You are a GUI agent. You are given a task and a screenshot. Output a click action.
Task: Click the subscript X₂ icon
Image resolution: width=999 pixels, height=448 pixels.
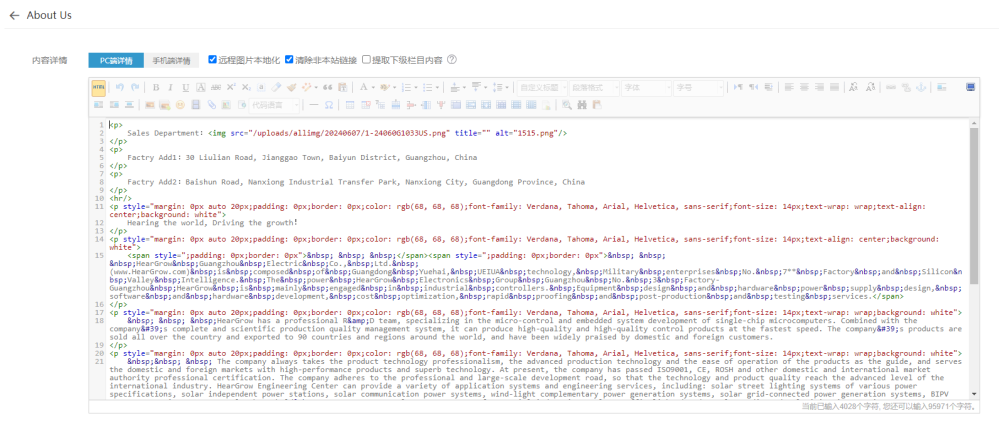coord(247,87)
